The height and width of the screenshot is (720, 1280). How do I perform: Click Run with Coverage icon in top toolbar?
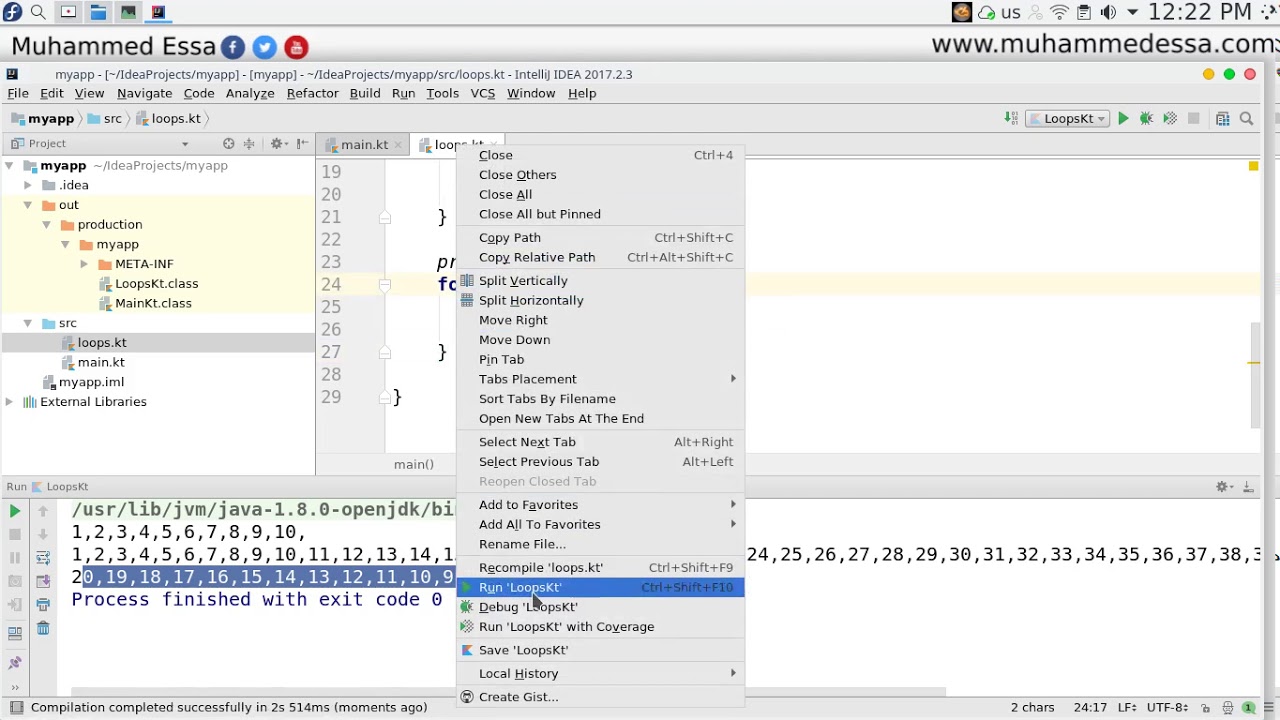1170,119
